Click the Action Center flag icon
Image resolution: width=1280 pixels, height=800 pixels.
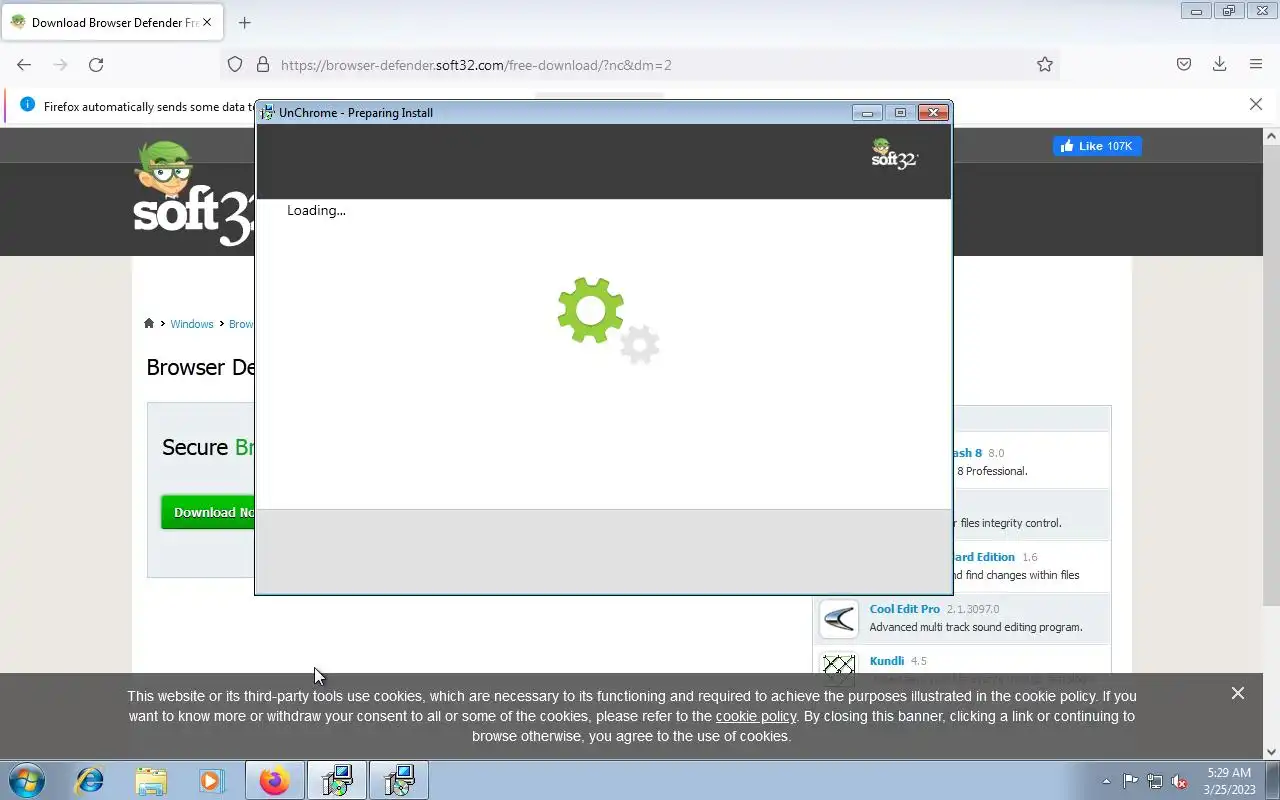point(1130,781)
